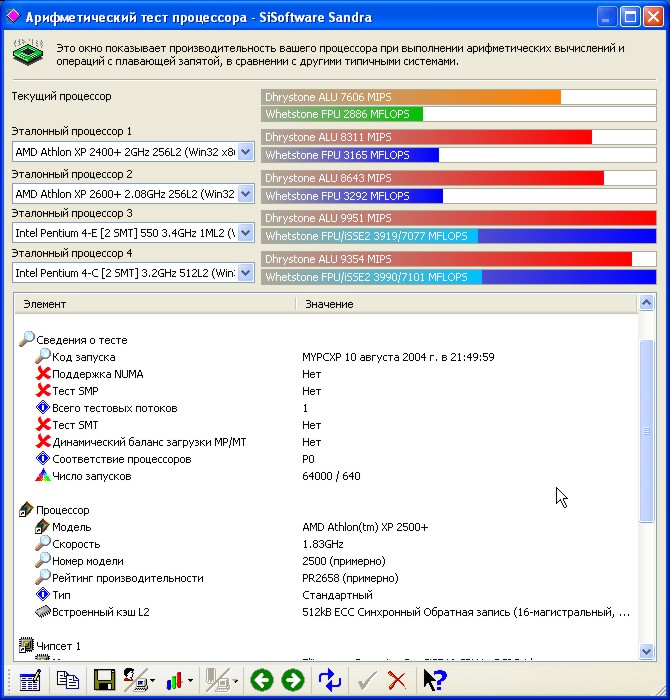Minimize the Sandra window

click(x=606, y=17)
